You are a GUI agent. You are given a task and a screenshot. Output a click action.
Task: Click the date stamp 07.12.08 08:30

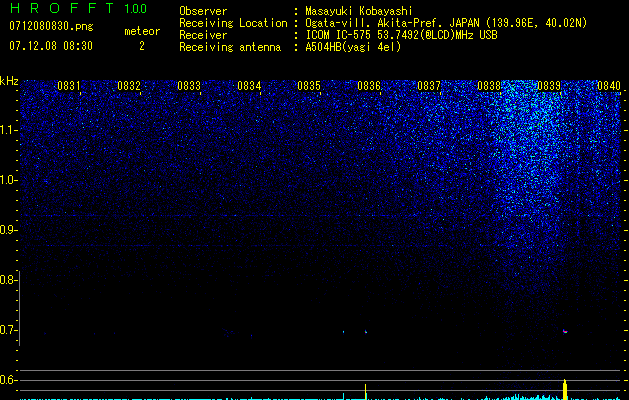(51, 46)
